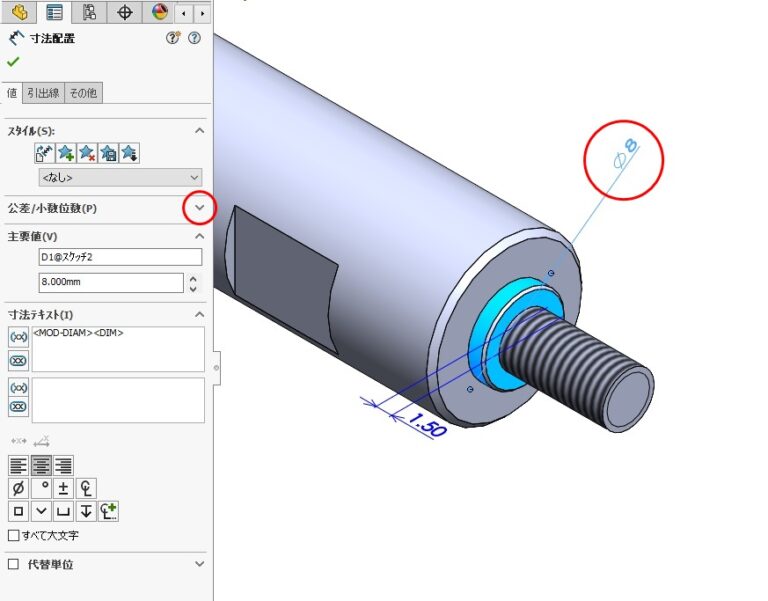This screenshot has height=601, width=768.
Task: Switch to the PropertyManager tab
Action: click(54, 12)
